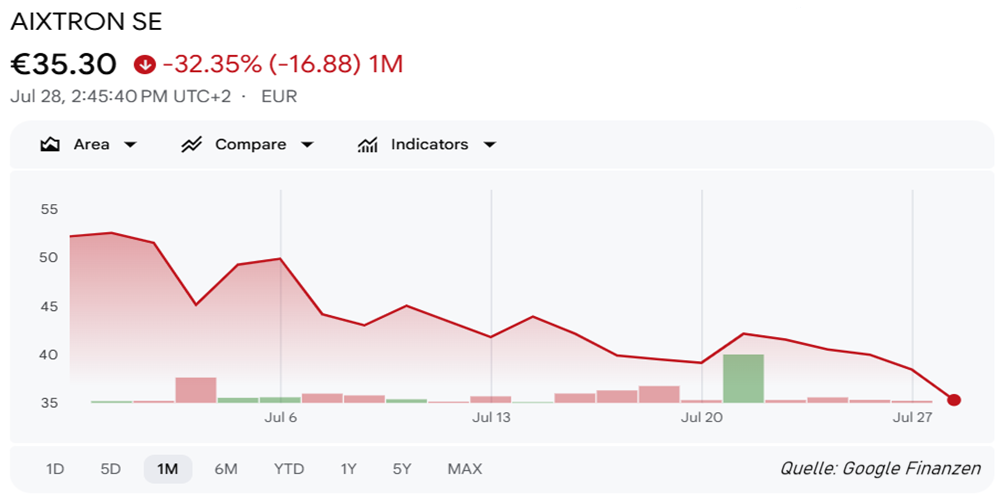Viewport: 1000px width, 500px height.
Task: Open the Area dropdown arrow
Action: pos(129,145)
